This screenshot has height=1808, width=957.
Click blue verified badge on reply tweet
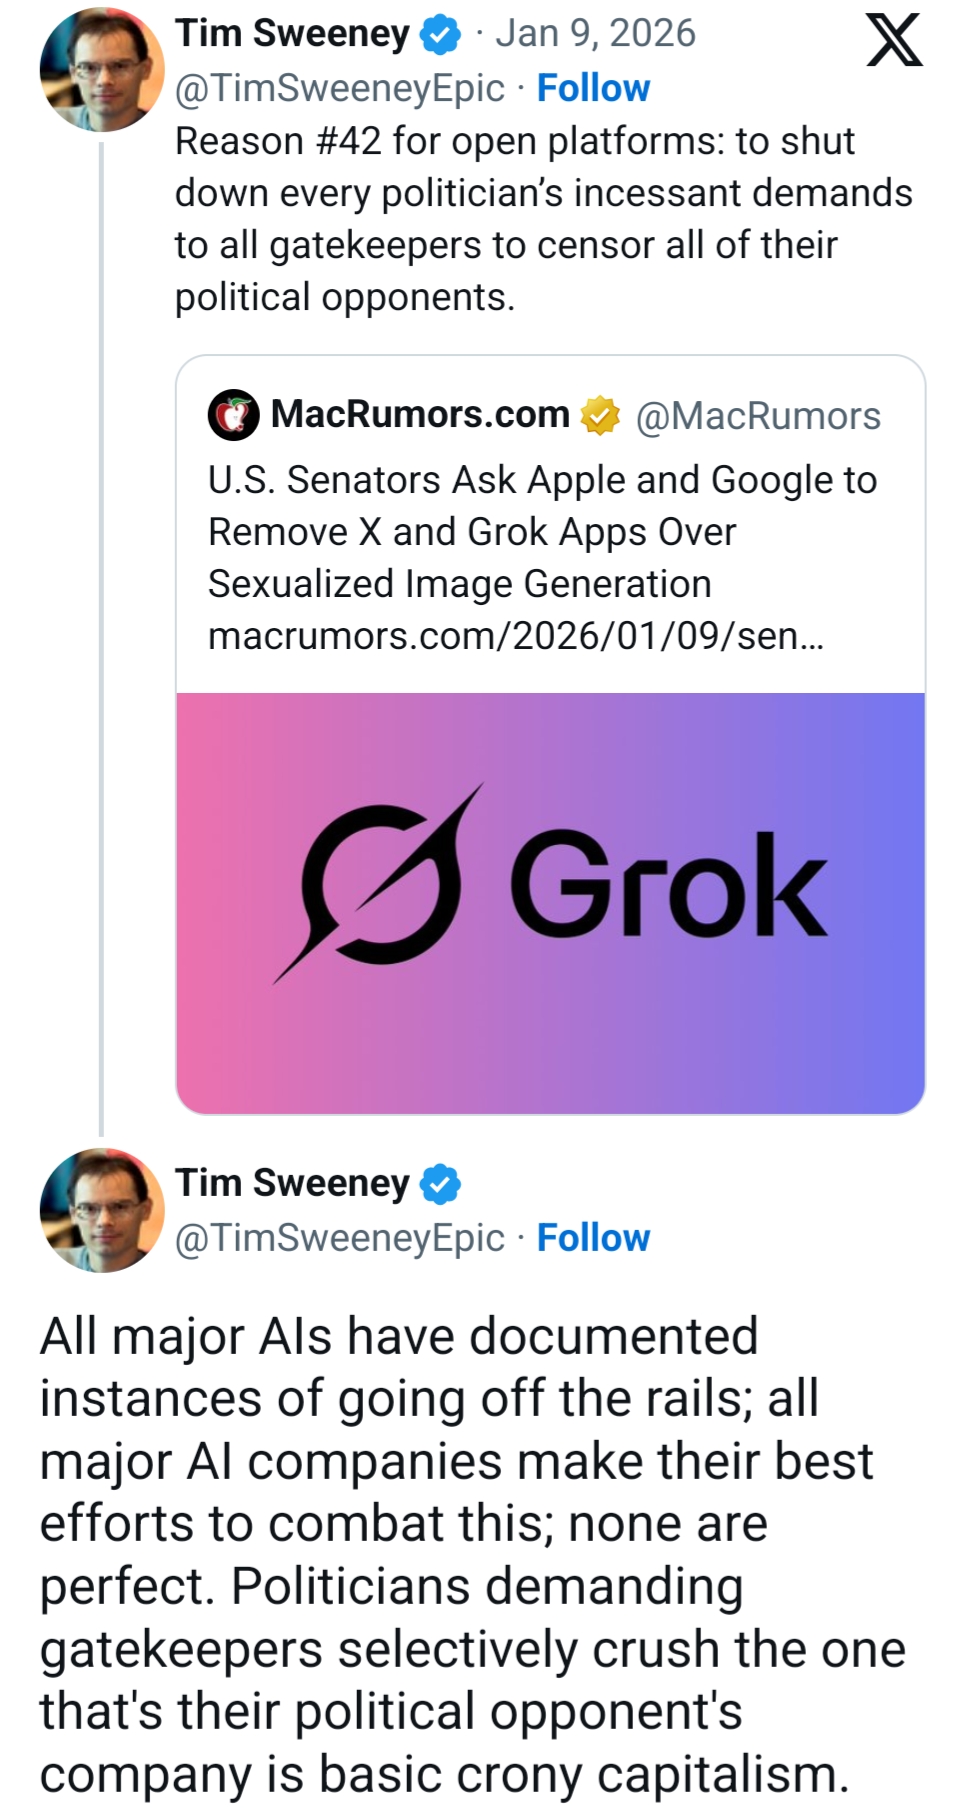click(440, 1184)
